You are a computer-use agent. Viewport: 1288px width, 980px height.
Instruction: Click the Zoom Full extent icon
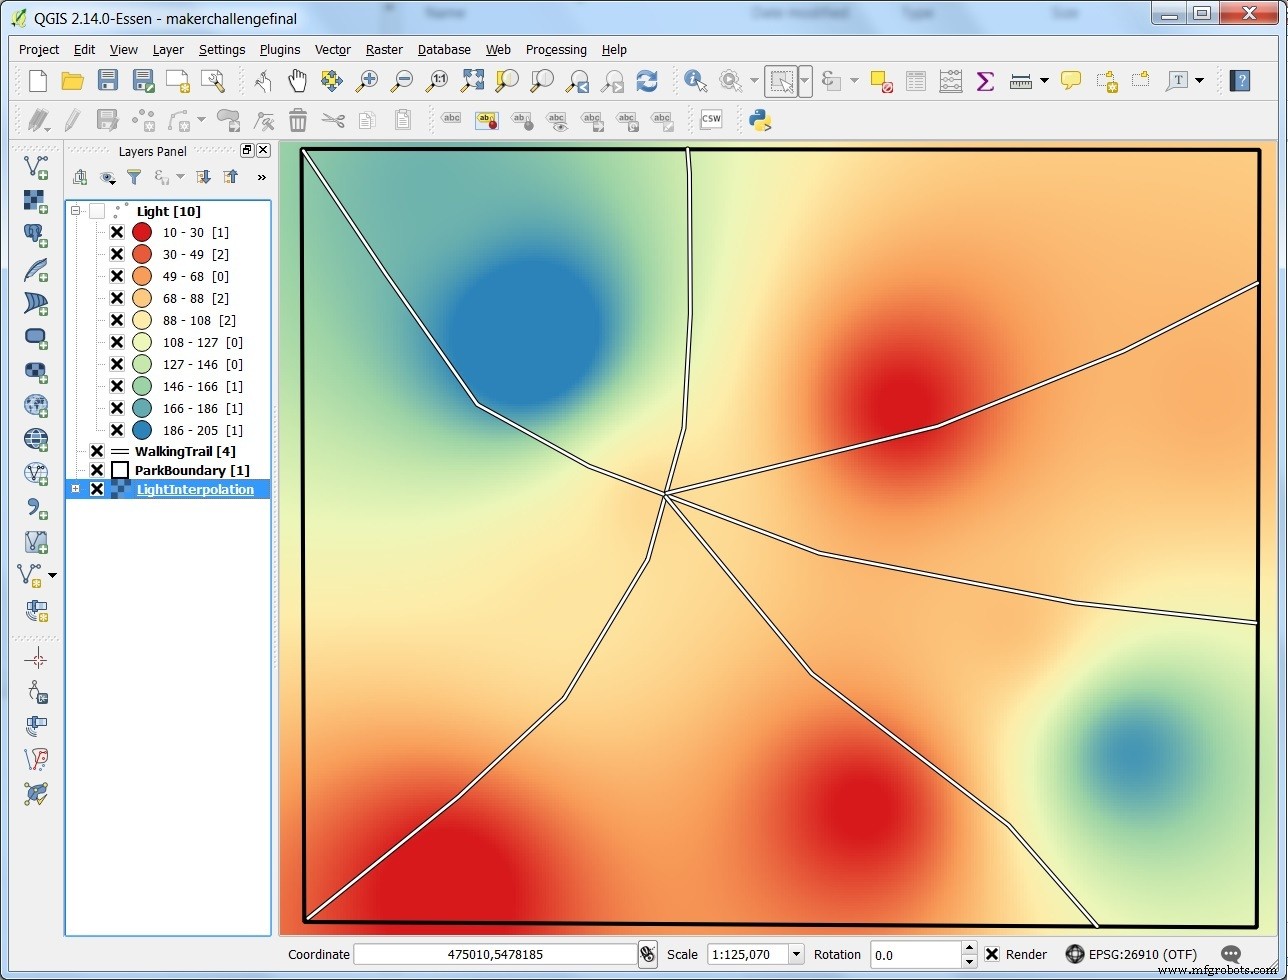473,81
